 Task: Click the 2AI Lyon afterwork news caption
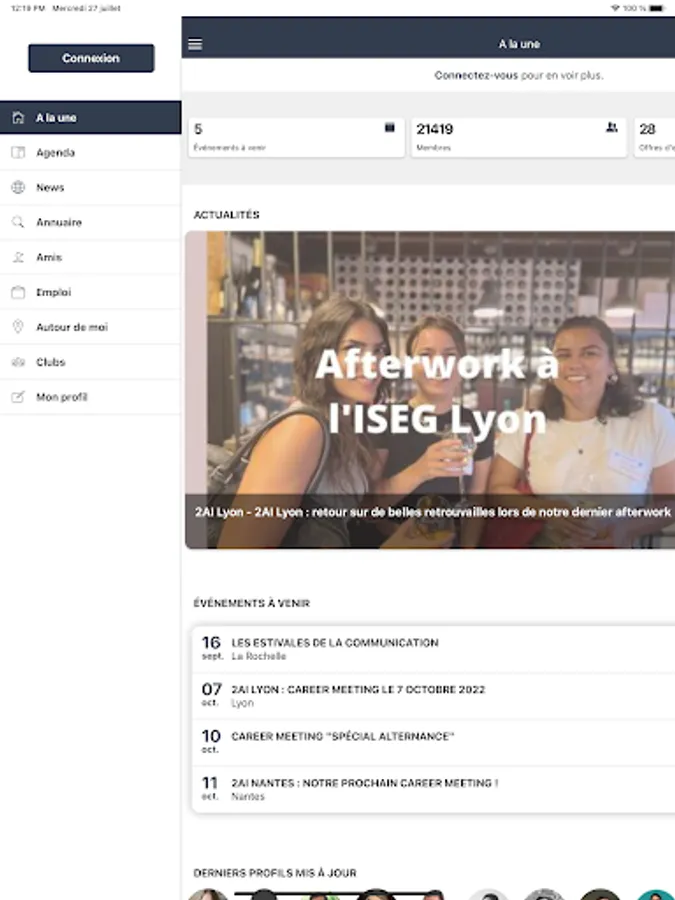[x=432, y=511]
